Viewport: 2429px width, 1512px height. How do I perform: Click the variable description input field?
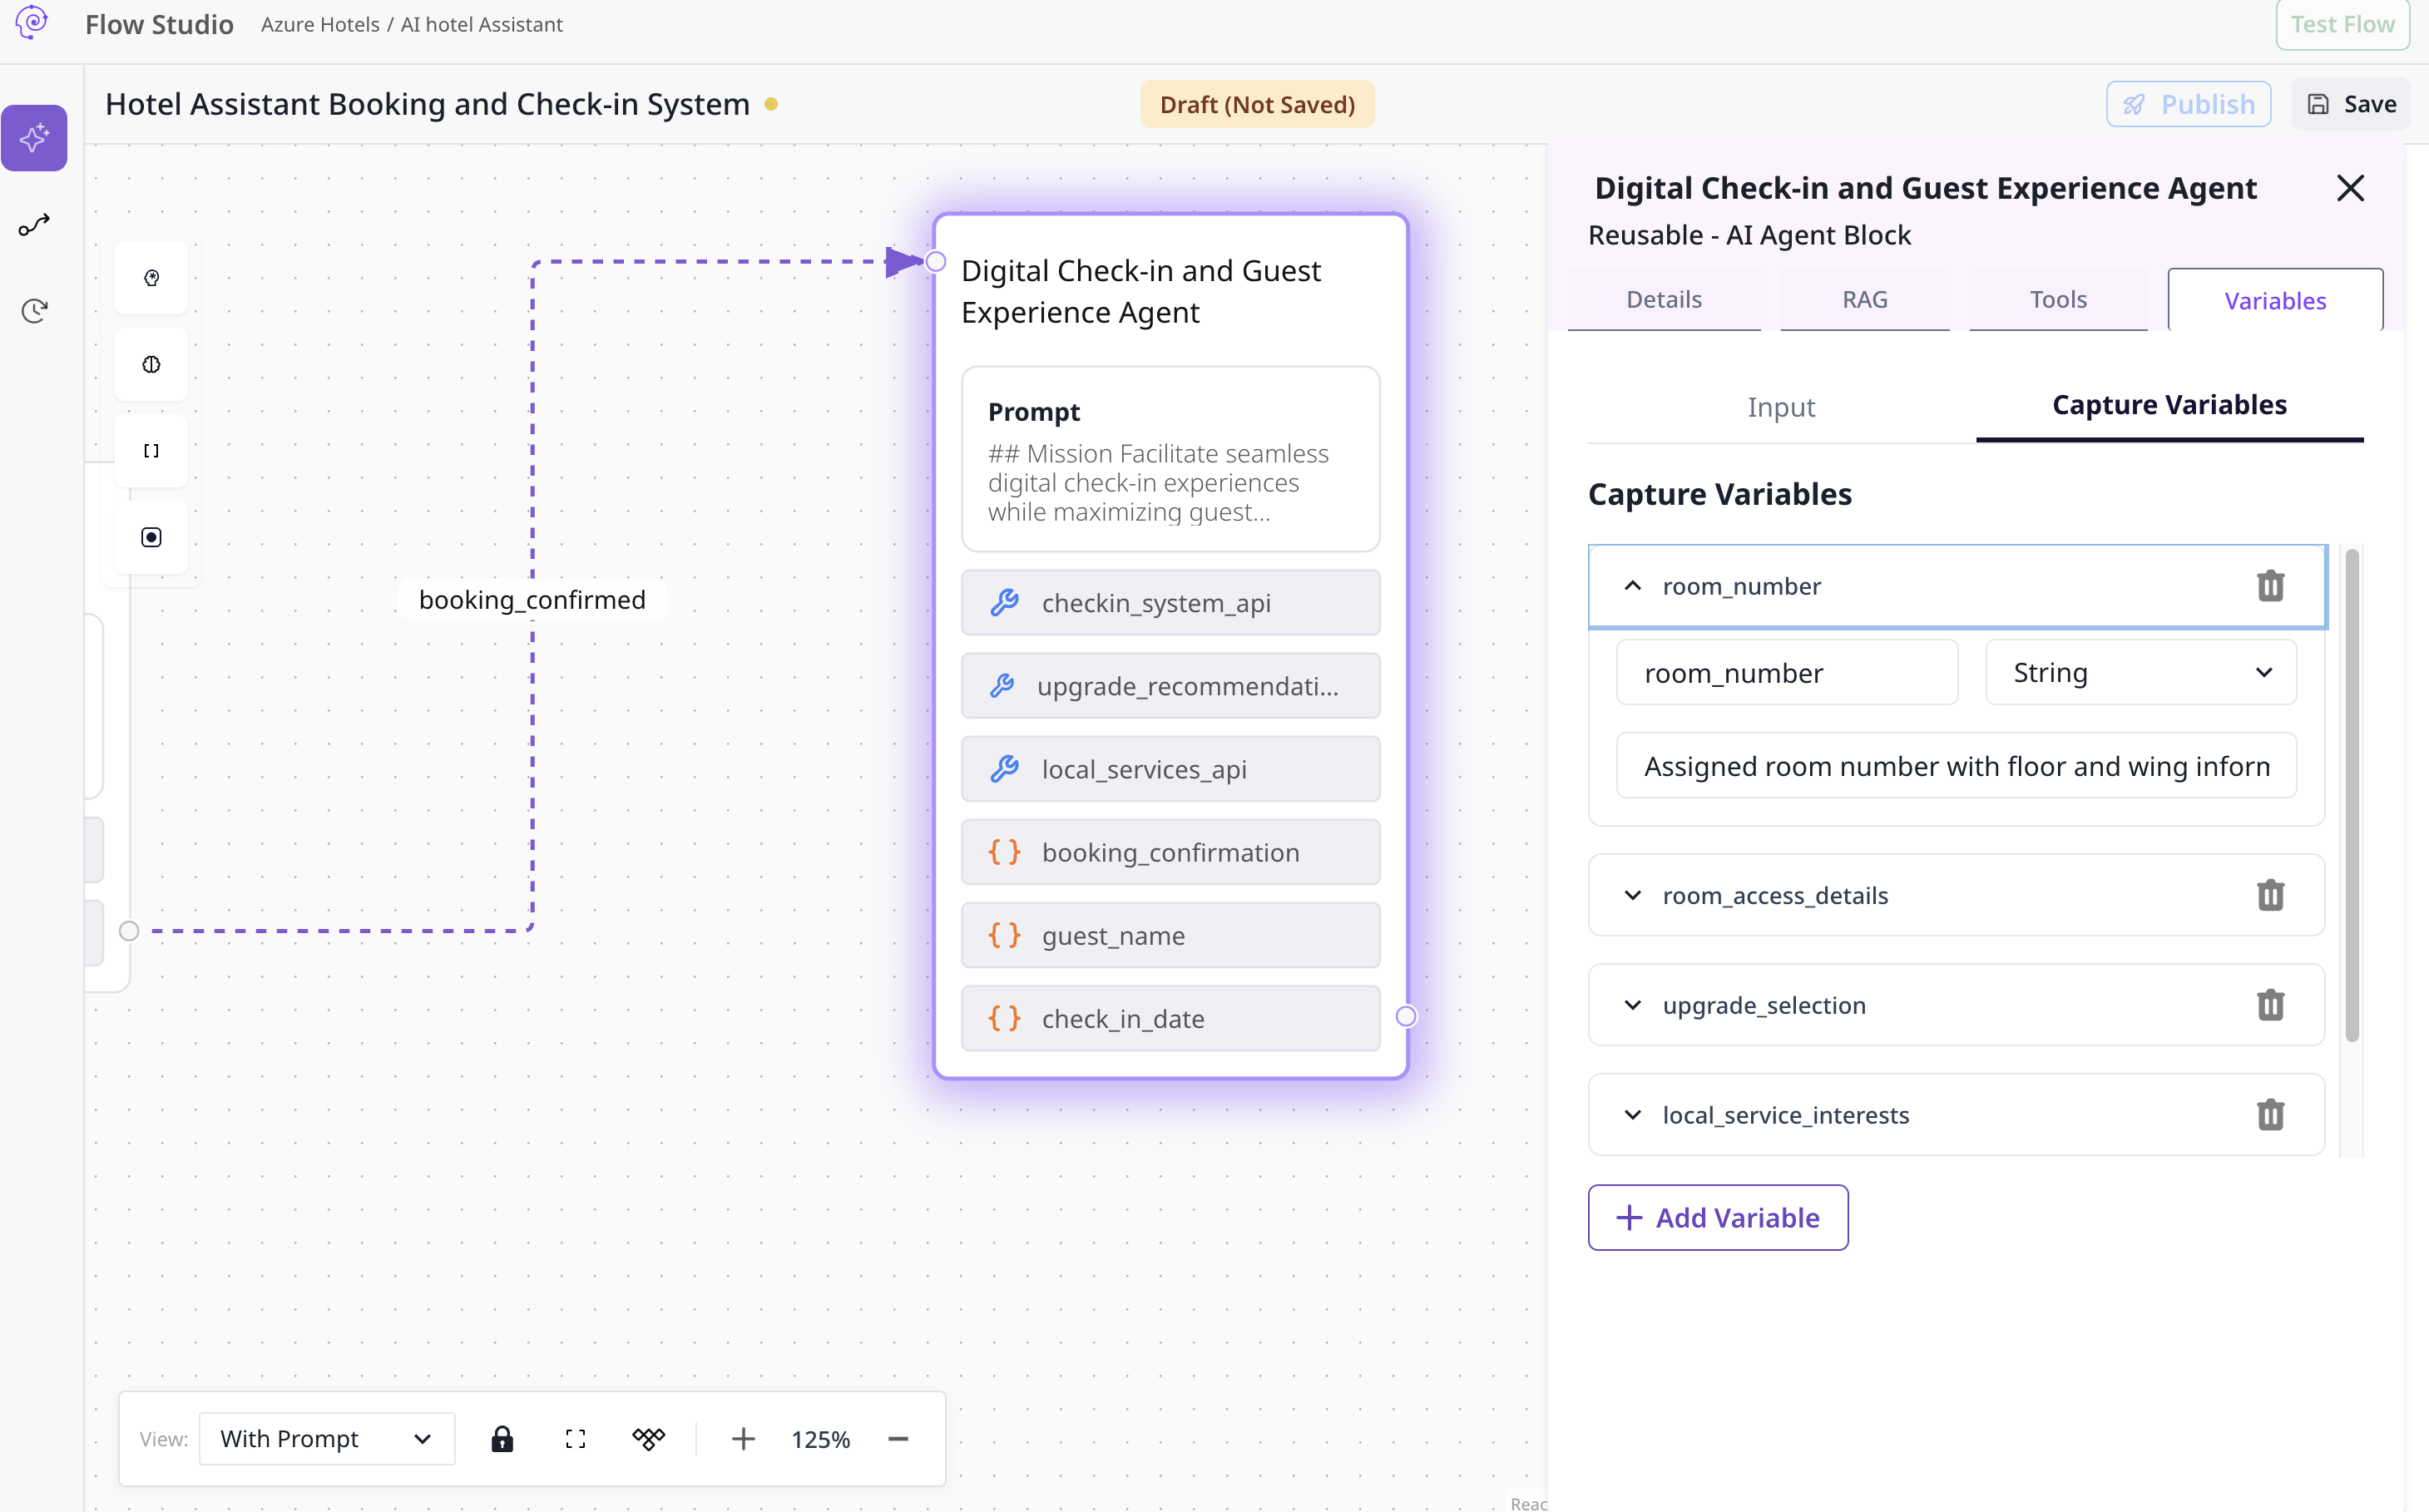point(1955,767)
